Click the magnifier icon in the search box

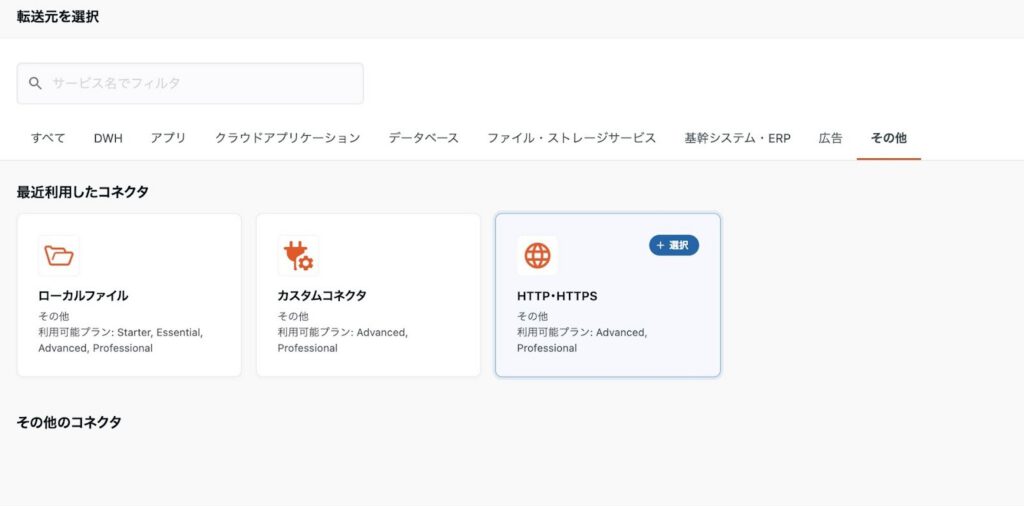coord(35,84)
